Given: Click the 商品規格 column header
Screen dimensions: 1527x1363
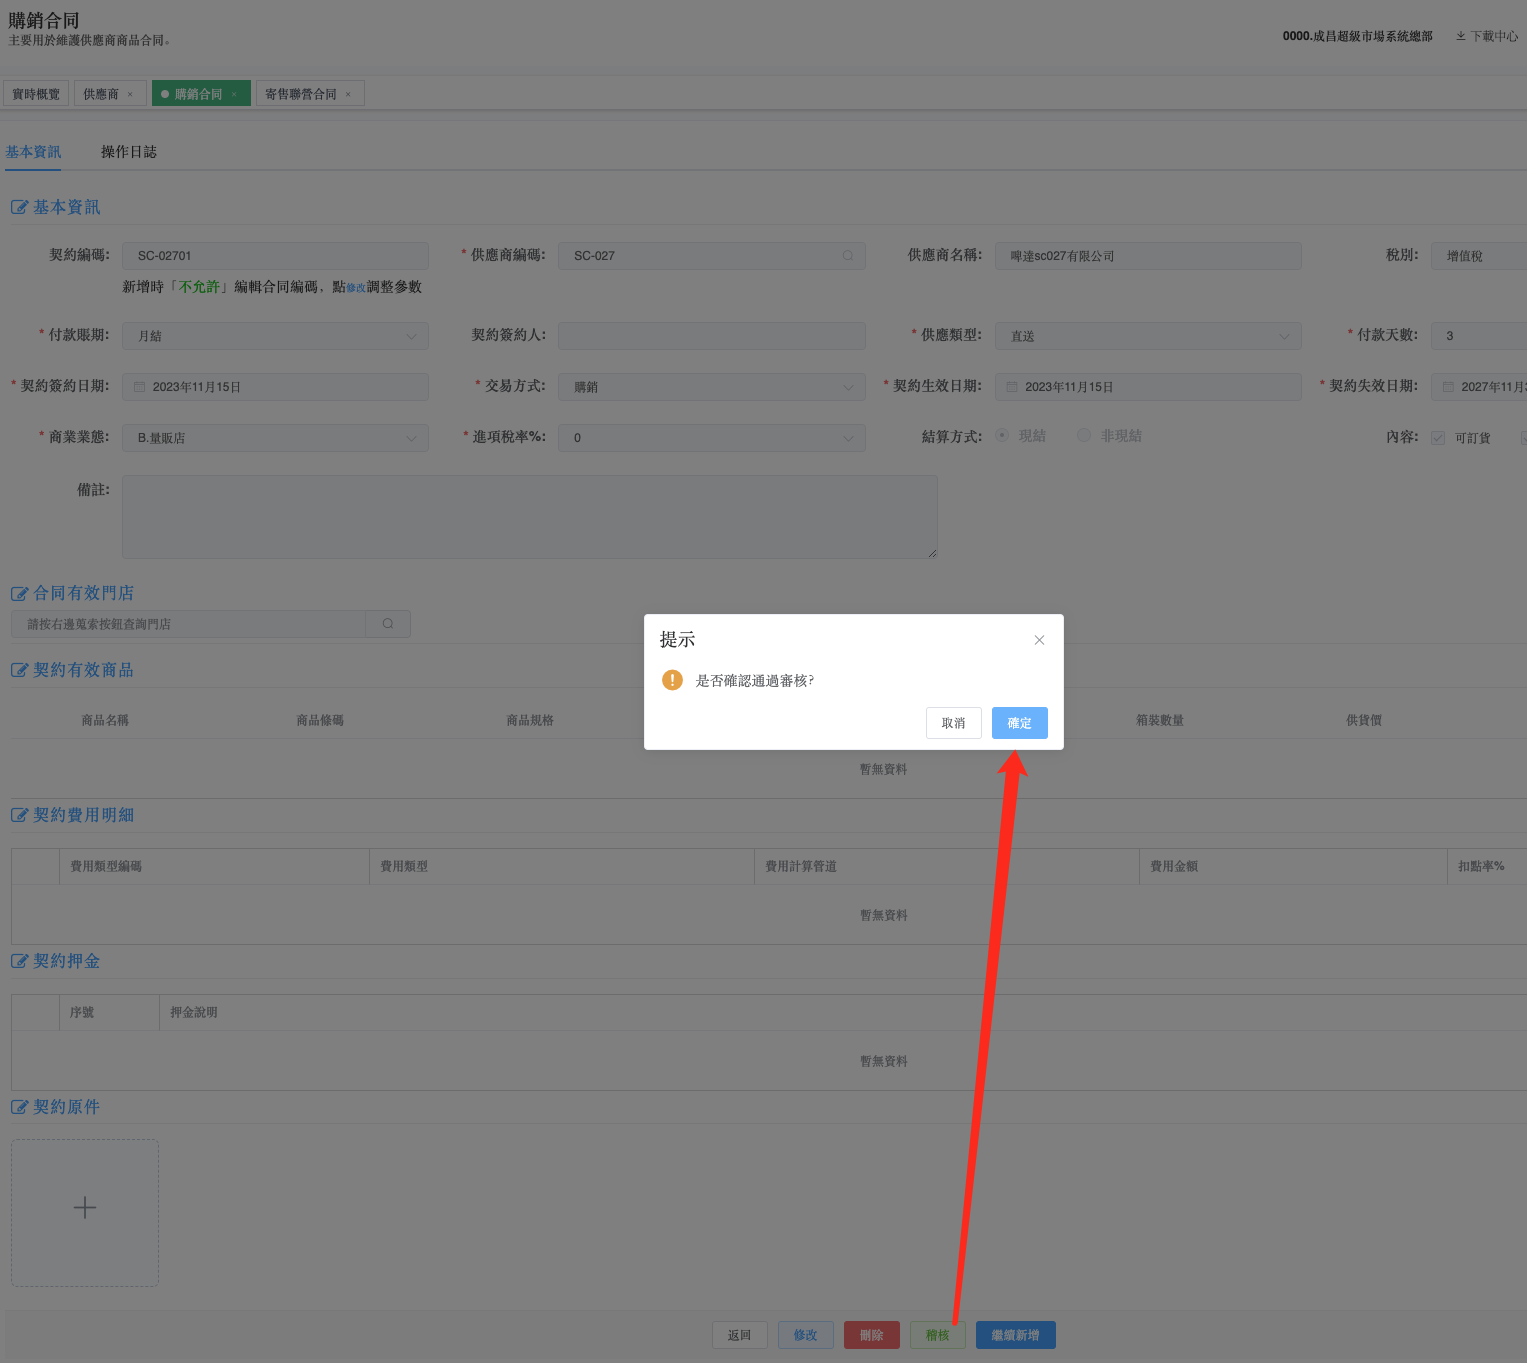Looking at the screenshot, I should pos(530,720).
